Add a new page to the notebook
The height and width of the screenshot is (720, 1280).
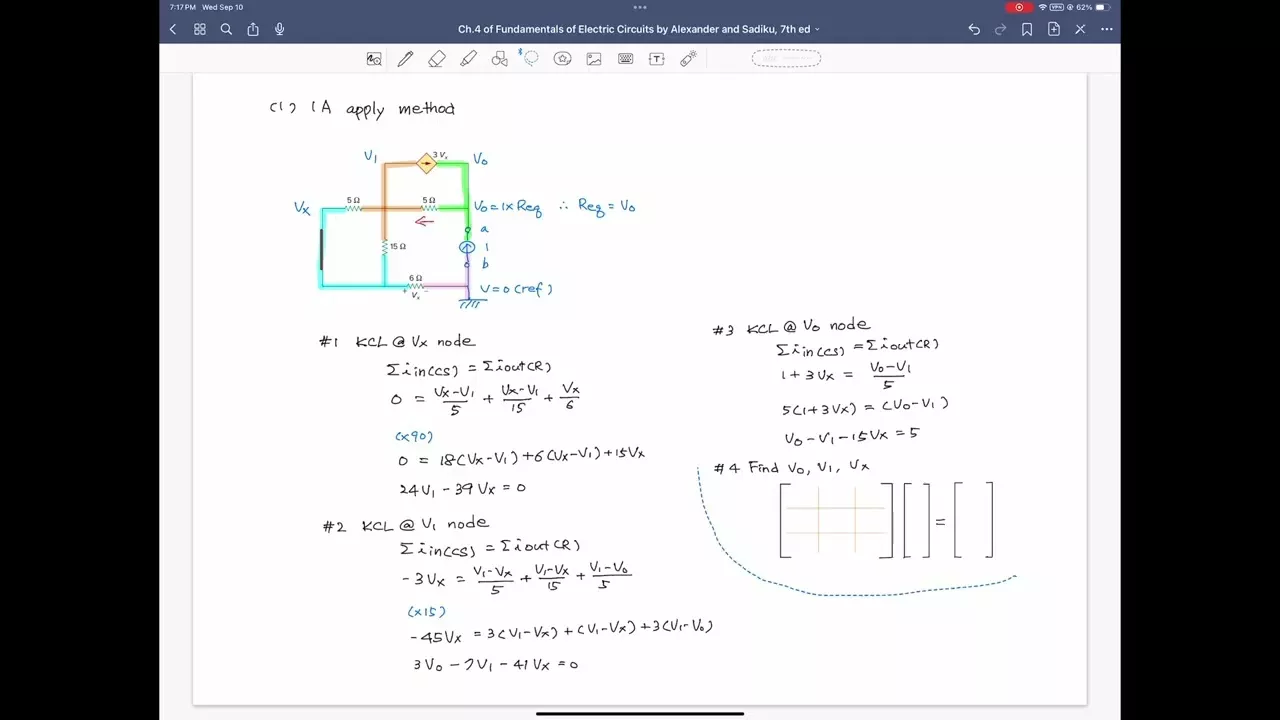(x=1054, y=30)
